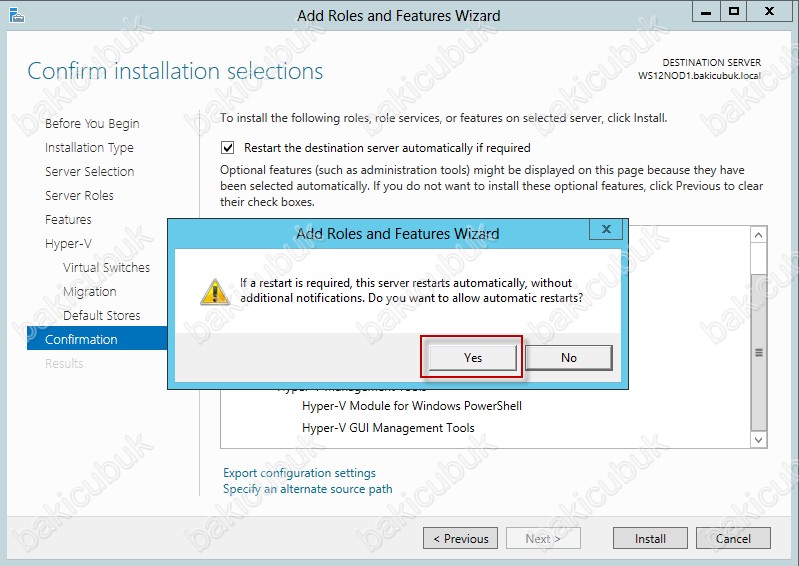Select Server Selection step
The height and width of the screenshot is (566, 799).
90,172
